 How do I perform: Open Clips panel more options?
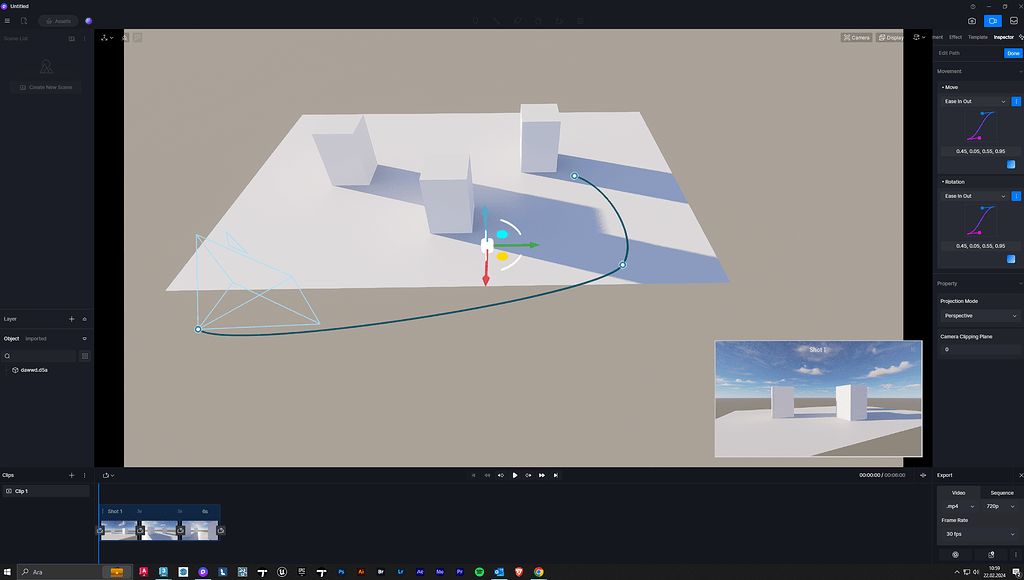tap(84, 475)
